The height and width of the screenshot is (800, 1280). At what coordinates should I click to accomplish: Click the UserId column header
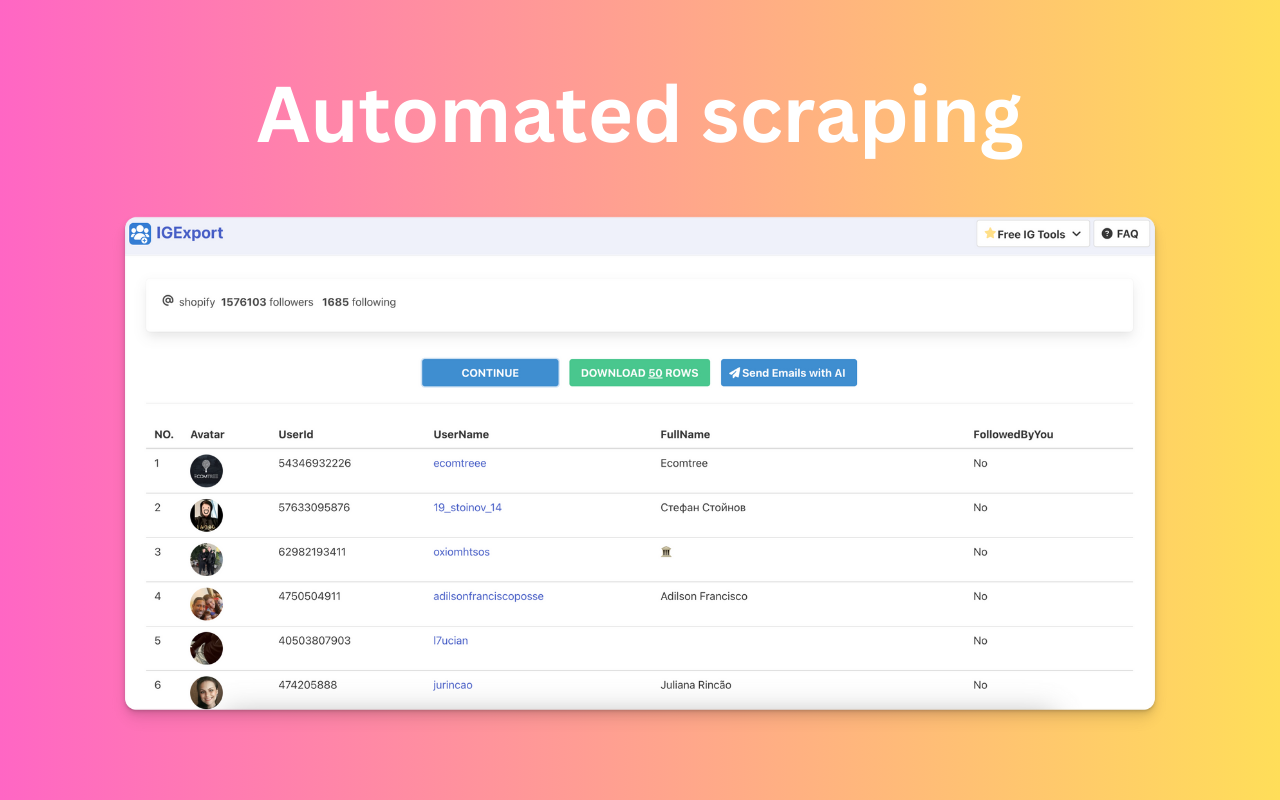[296, 434]
